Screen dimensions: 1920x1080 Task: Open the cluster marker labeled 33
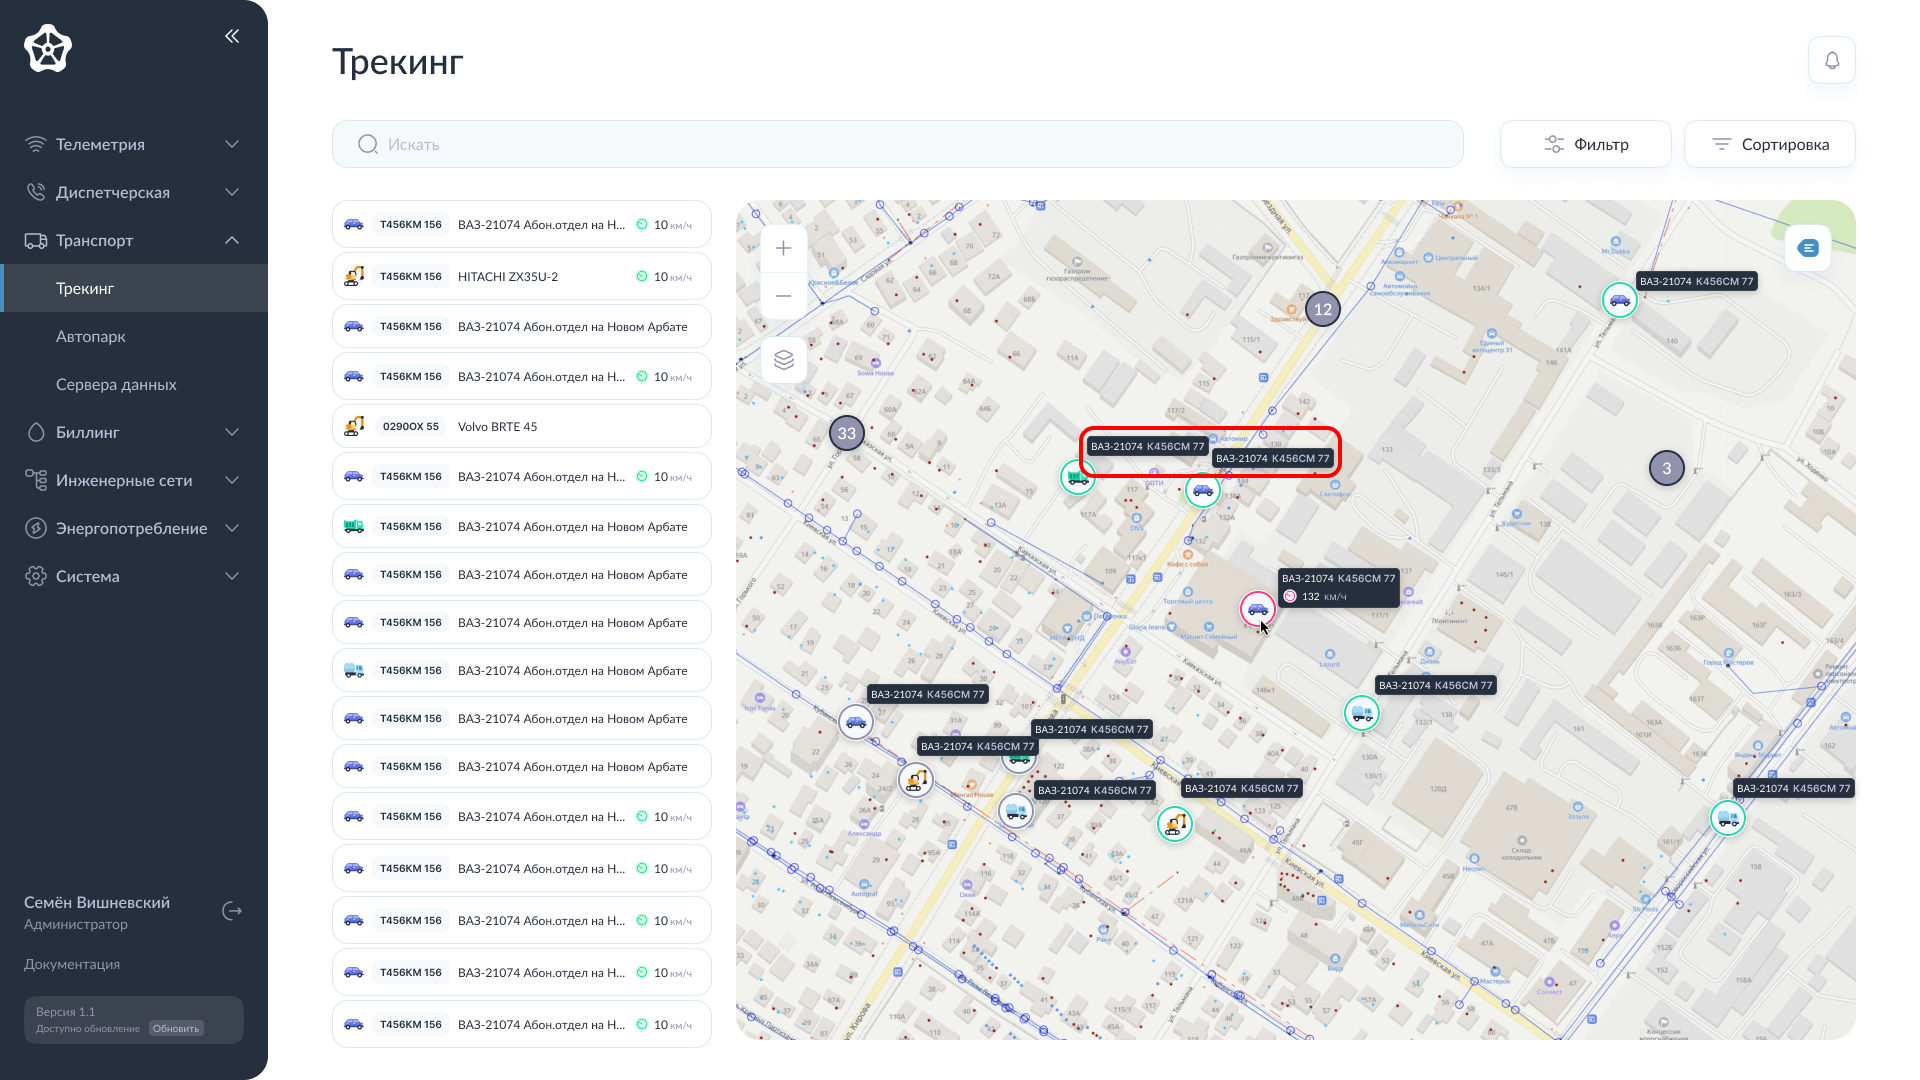click(x=847, y=433)
